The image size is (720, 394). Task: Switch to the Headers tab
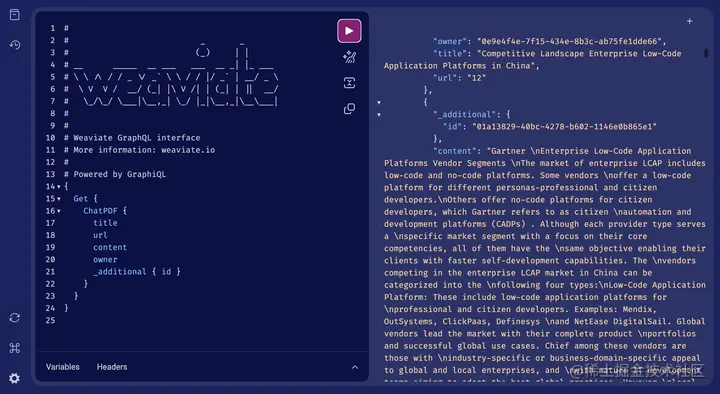click(x=112, y=367)
